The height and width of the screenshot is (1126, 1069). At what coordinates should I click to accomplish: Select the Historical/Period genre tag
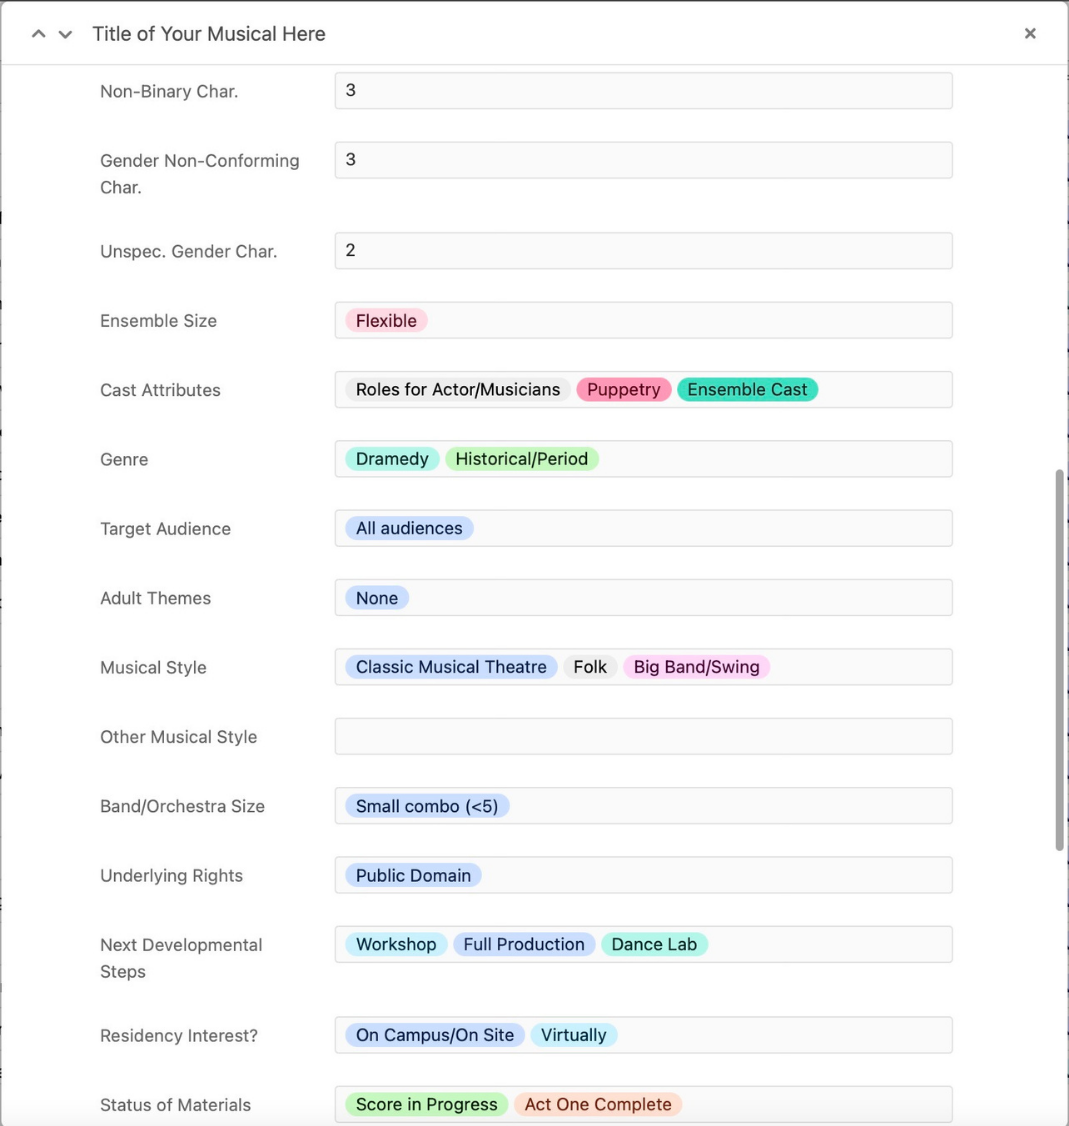pyautogui.click(x=521, y=459)
